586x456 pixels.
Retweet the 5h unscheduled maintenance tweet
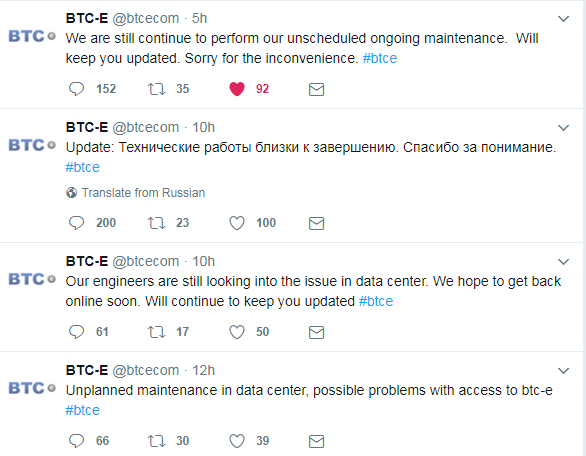click(x=156, y=89)
